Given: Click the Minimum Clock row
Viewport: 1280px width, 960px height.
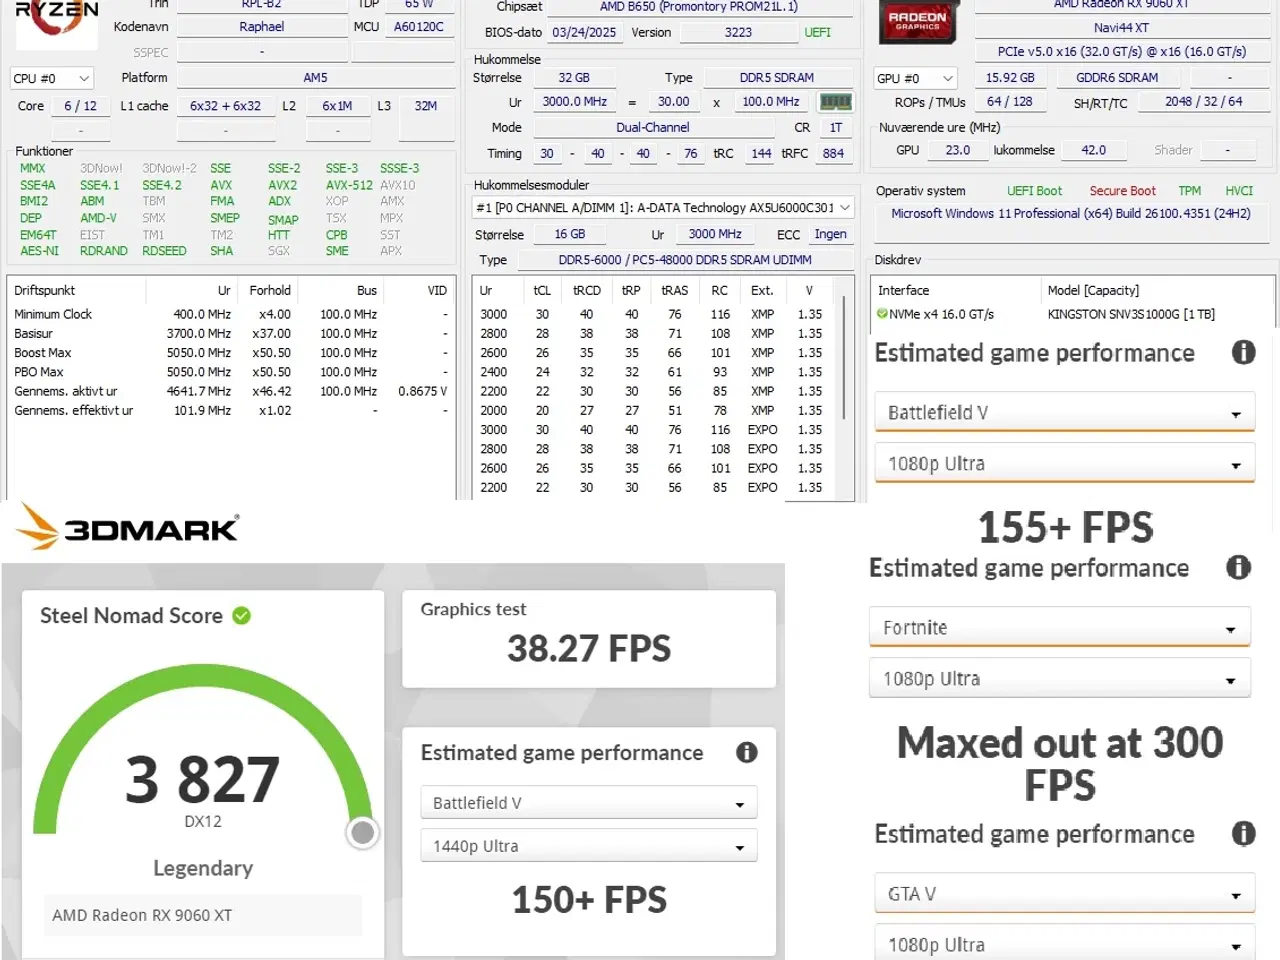Looking at the screenshot, I should pyautogui.click(x=231, y=314).
